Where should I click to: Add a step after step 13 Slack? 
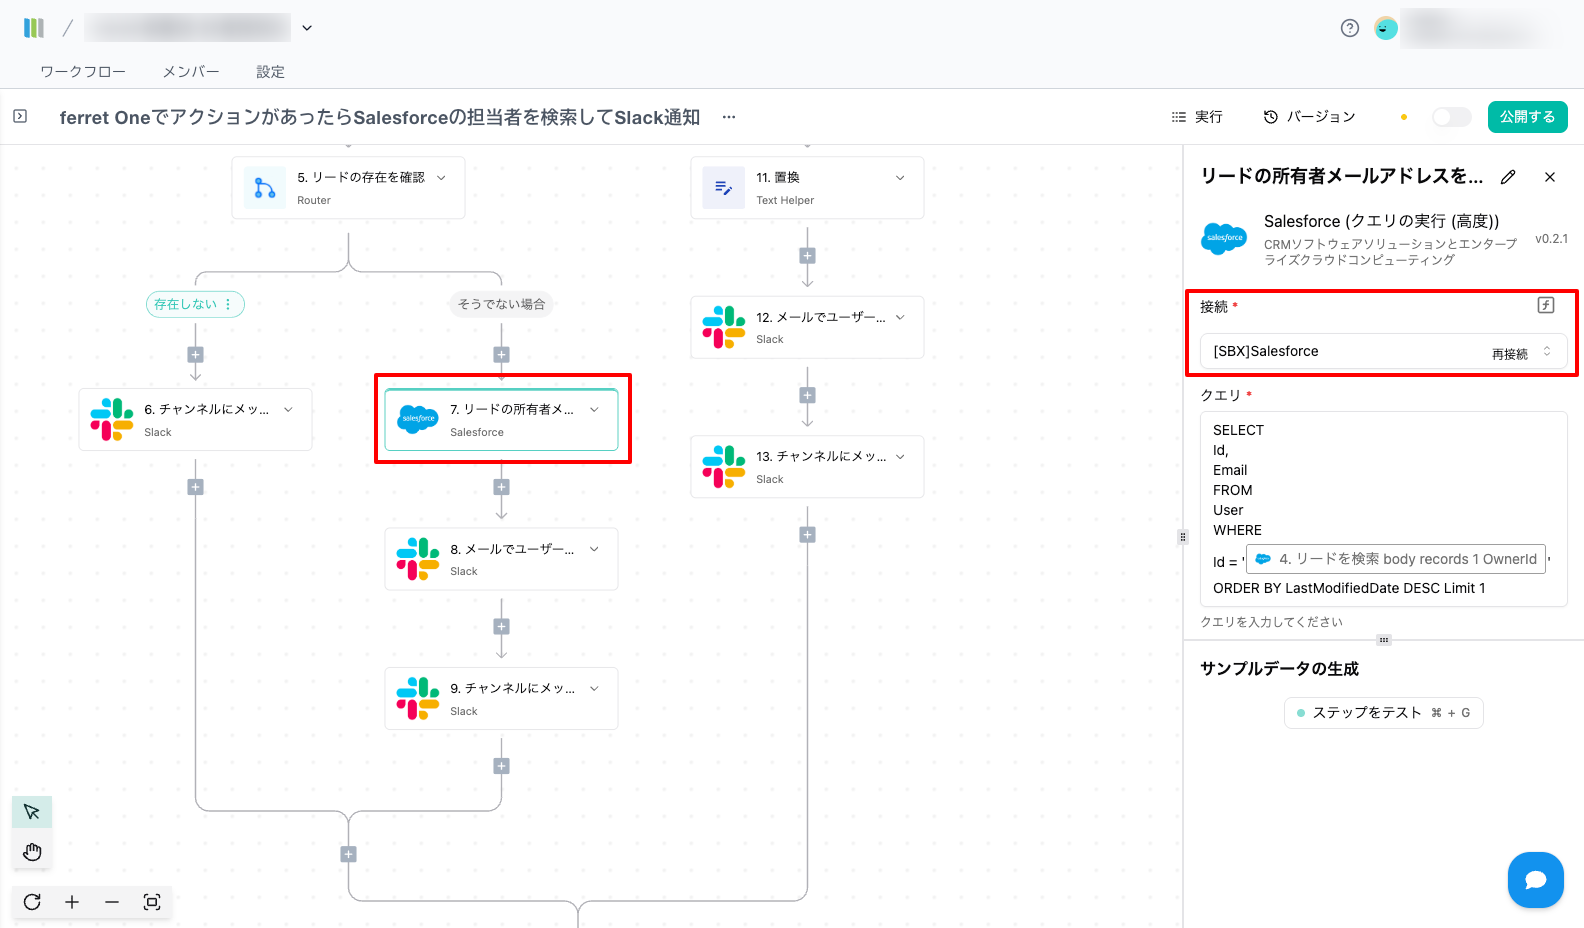(808, 535)
